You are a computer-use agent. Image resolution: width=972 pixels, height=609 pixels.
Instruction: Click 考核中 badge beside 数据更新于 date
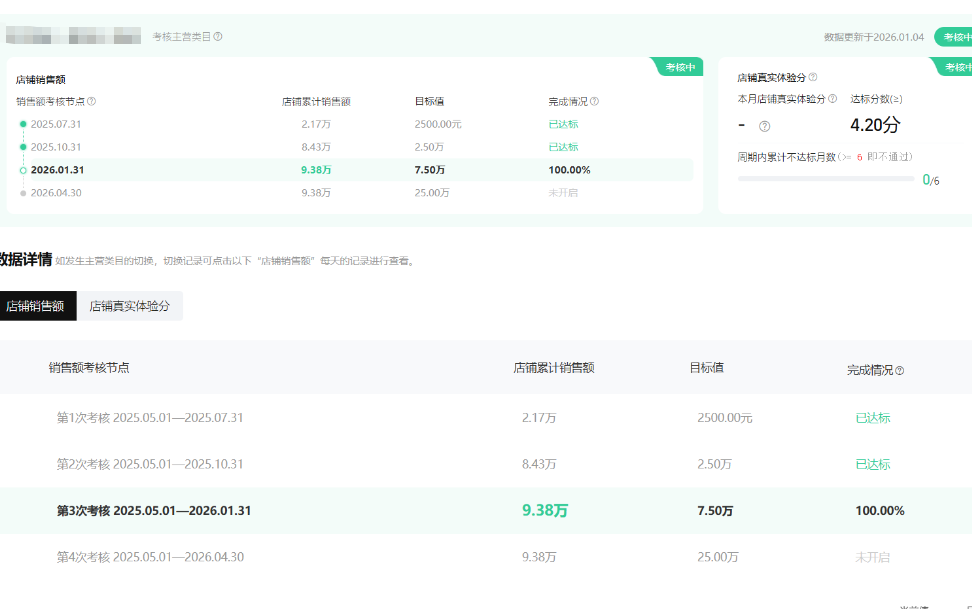954,37
